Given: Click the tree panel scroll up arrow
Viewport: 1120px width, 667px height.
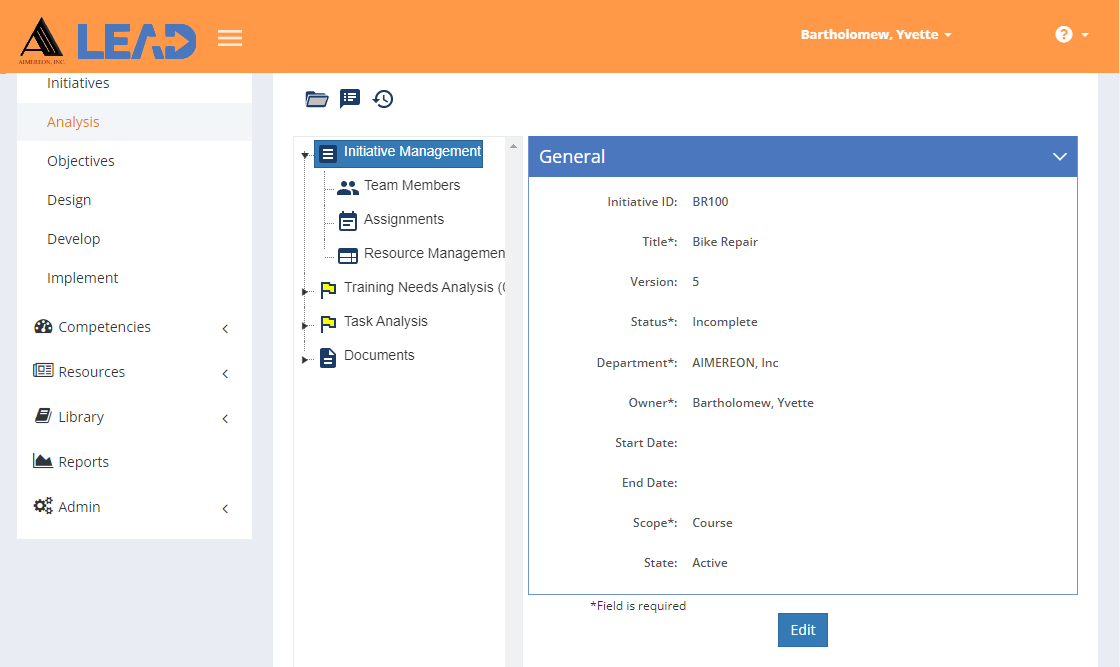Looking at the screenshot, I should click(513, 146).
